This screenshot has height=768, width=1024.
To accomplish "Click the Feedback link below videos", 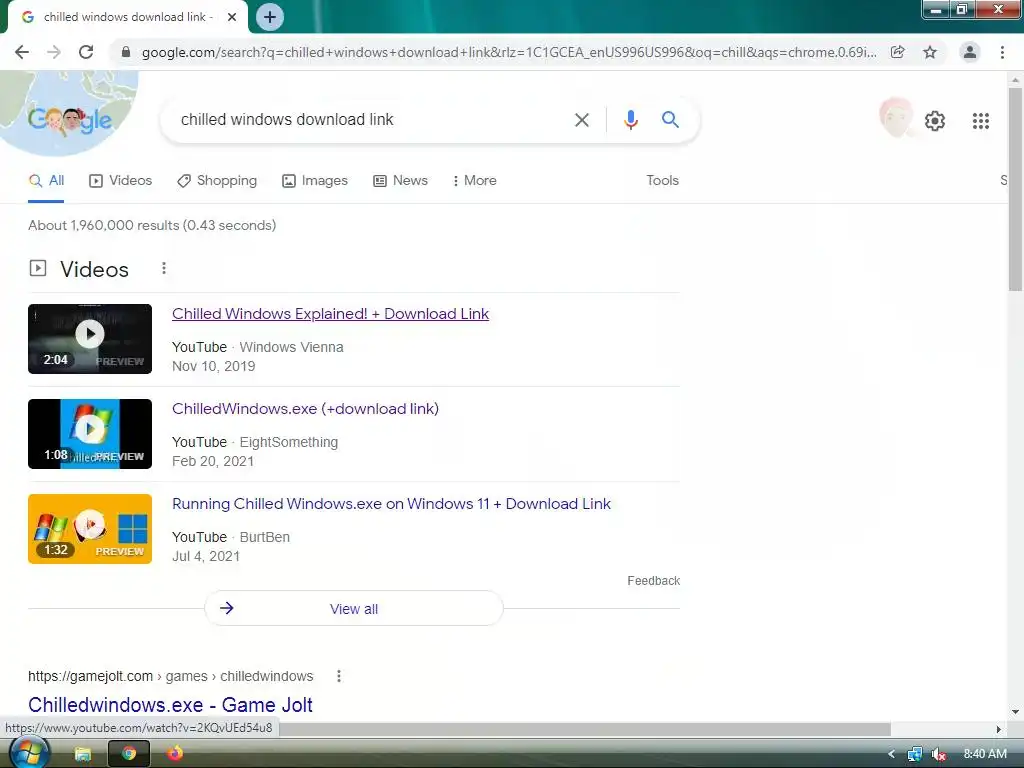I will [654, 581].
